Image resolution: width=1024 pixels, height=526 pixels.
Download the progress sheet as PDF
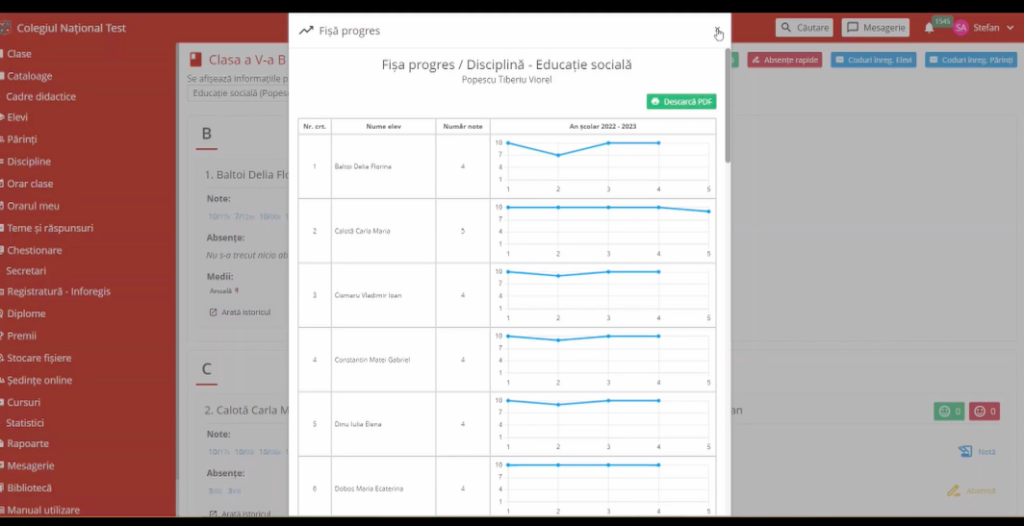click(681, 101)
